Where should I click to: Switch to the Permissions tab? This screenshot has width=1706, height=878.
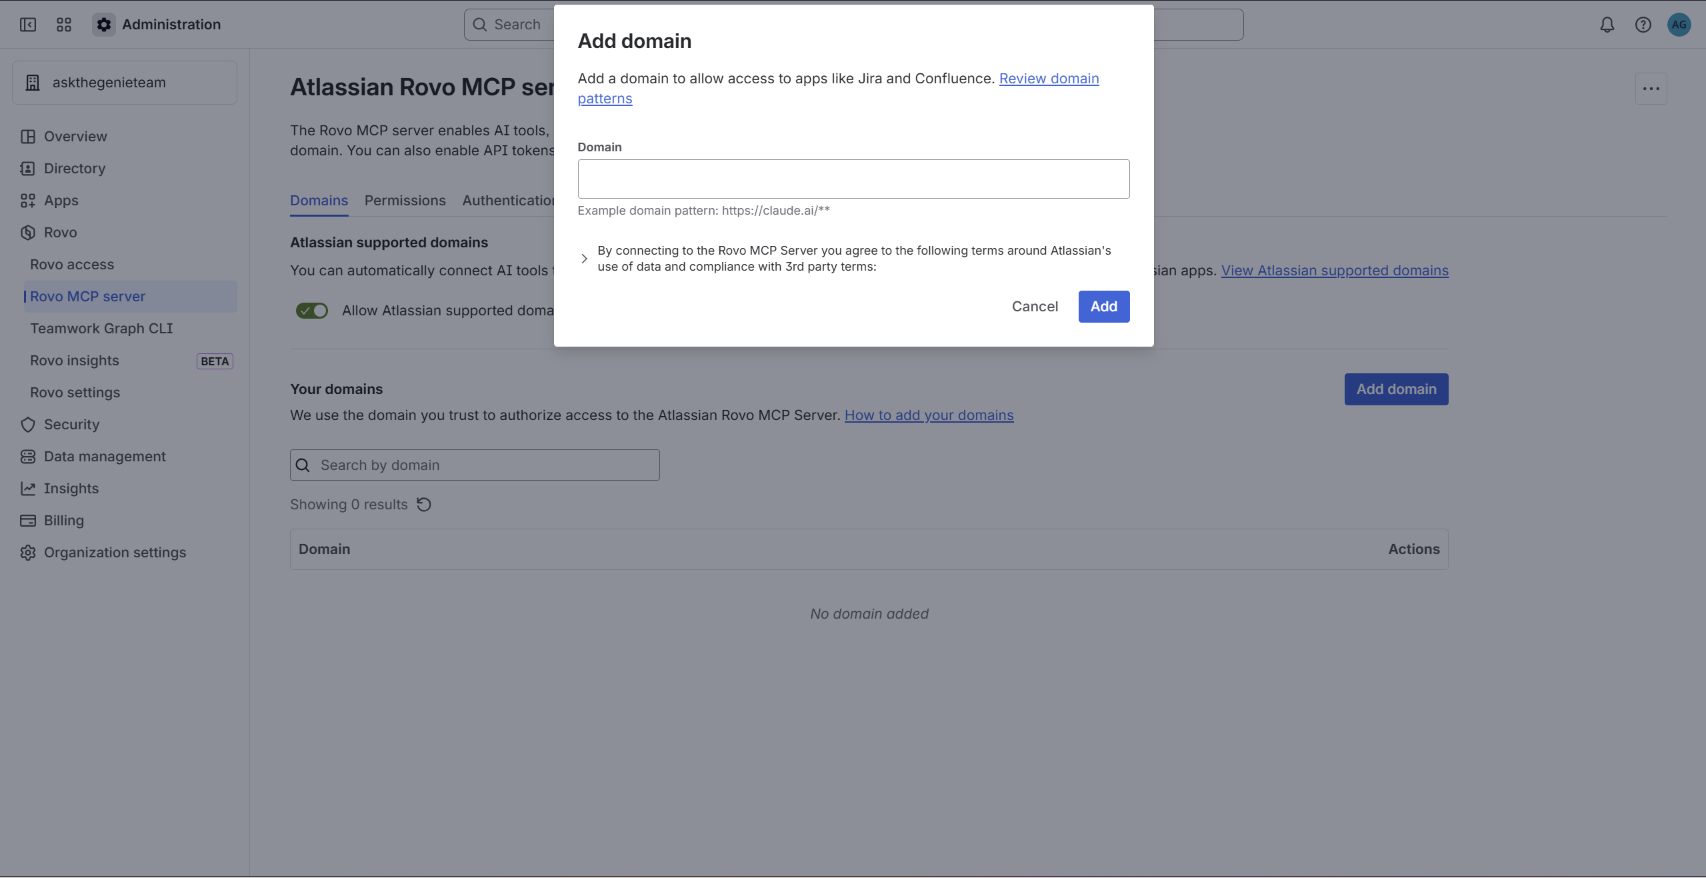(405, 201)
